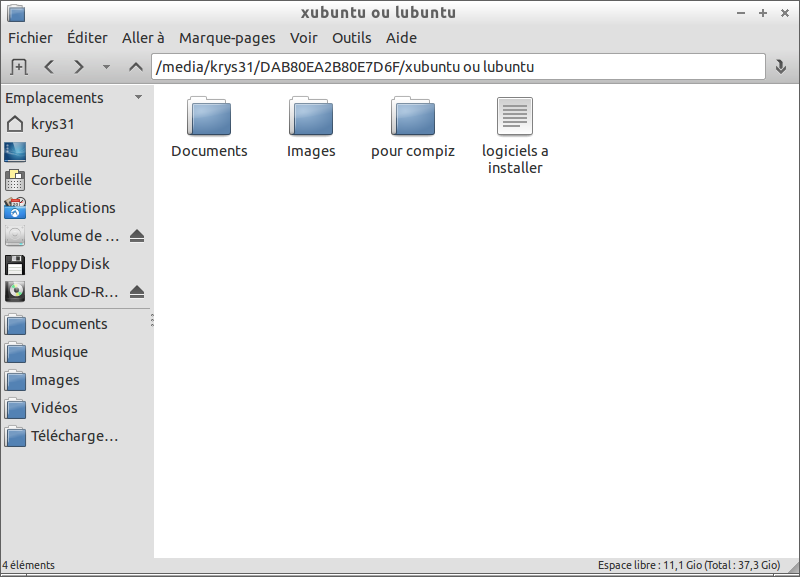The height and width of the screenshot is (577, 800).
Task: Open the Outils menu
Action: [x=352, y=38]
